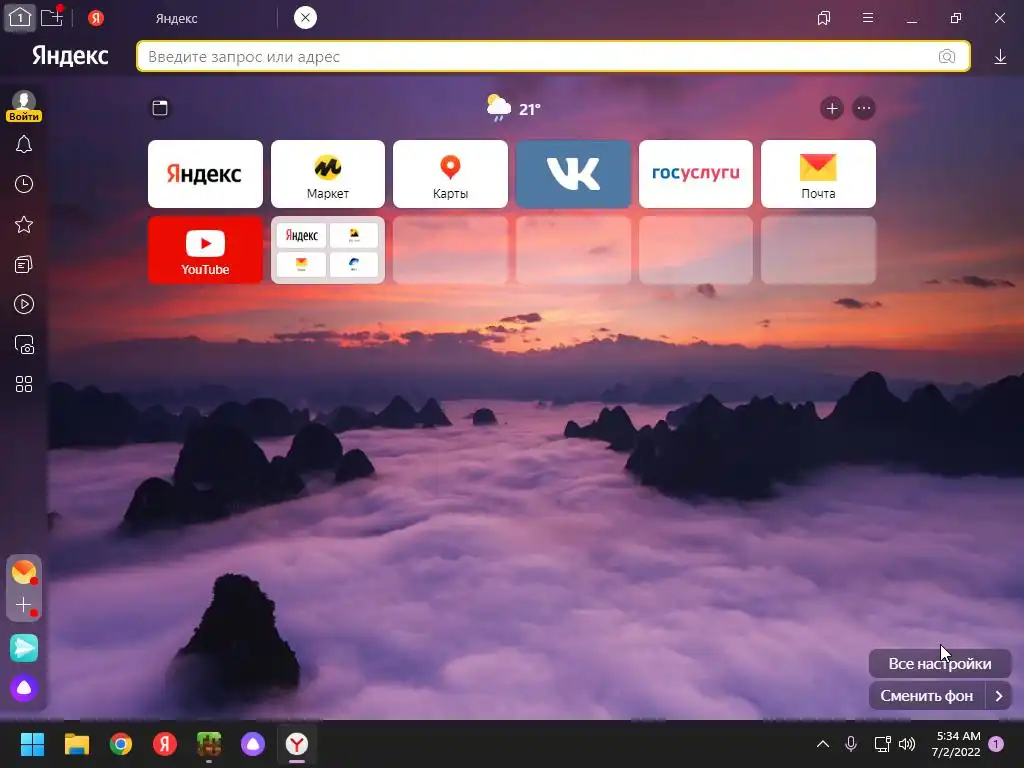Open the Яндекс tile
This screenshot has width=1024, height=768.
(205, 174)
